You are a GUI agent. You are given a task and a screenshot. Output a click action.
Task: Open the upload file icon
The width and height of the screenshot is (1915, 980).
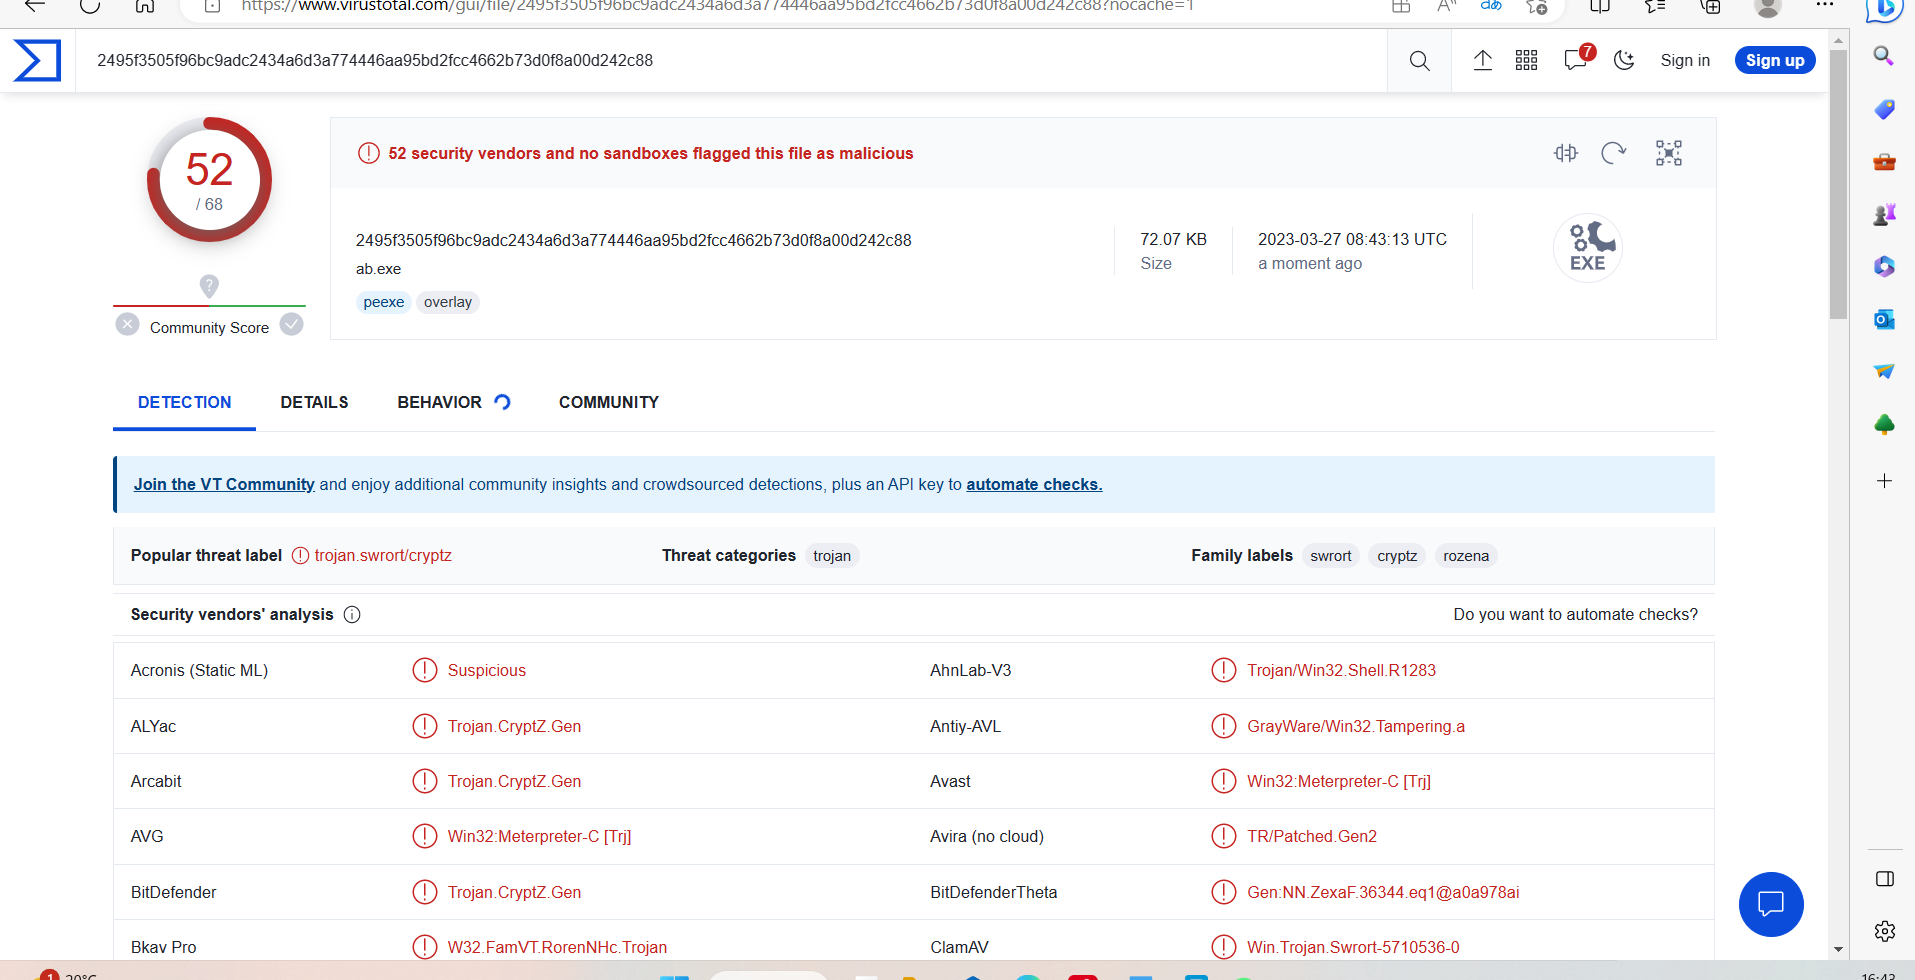[1483, 61]
